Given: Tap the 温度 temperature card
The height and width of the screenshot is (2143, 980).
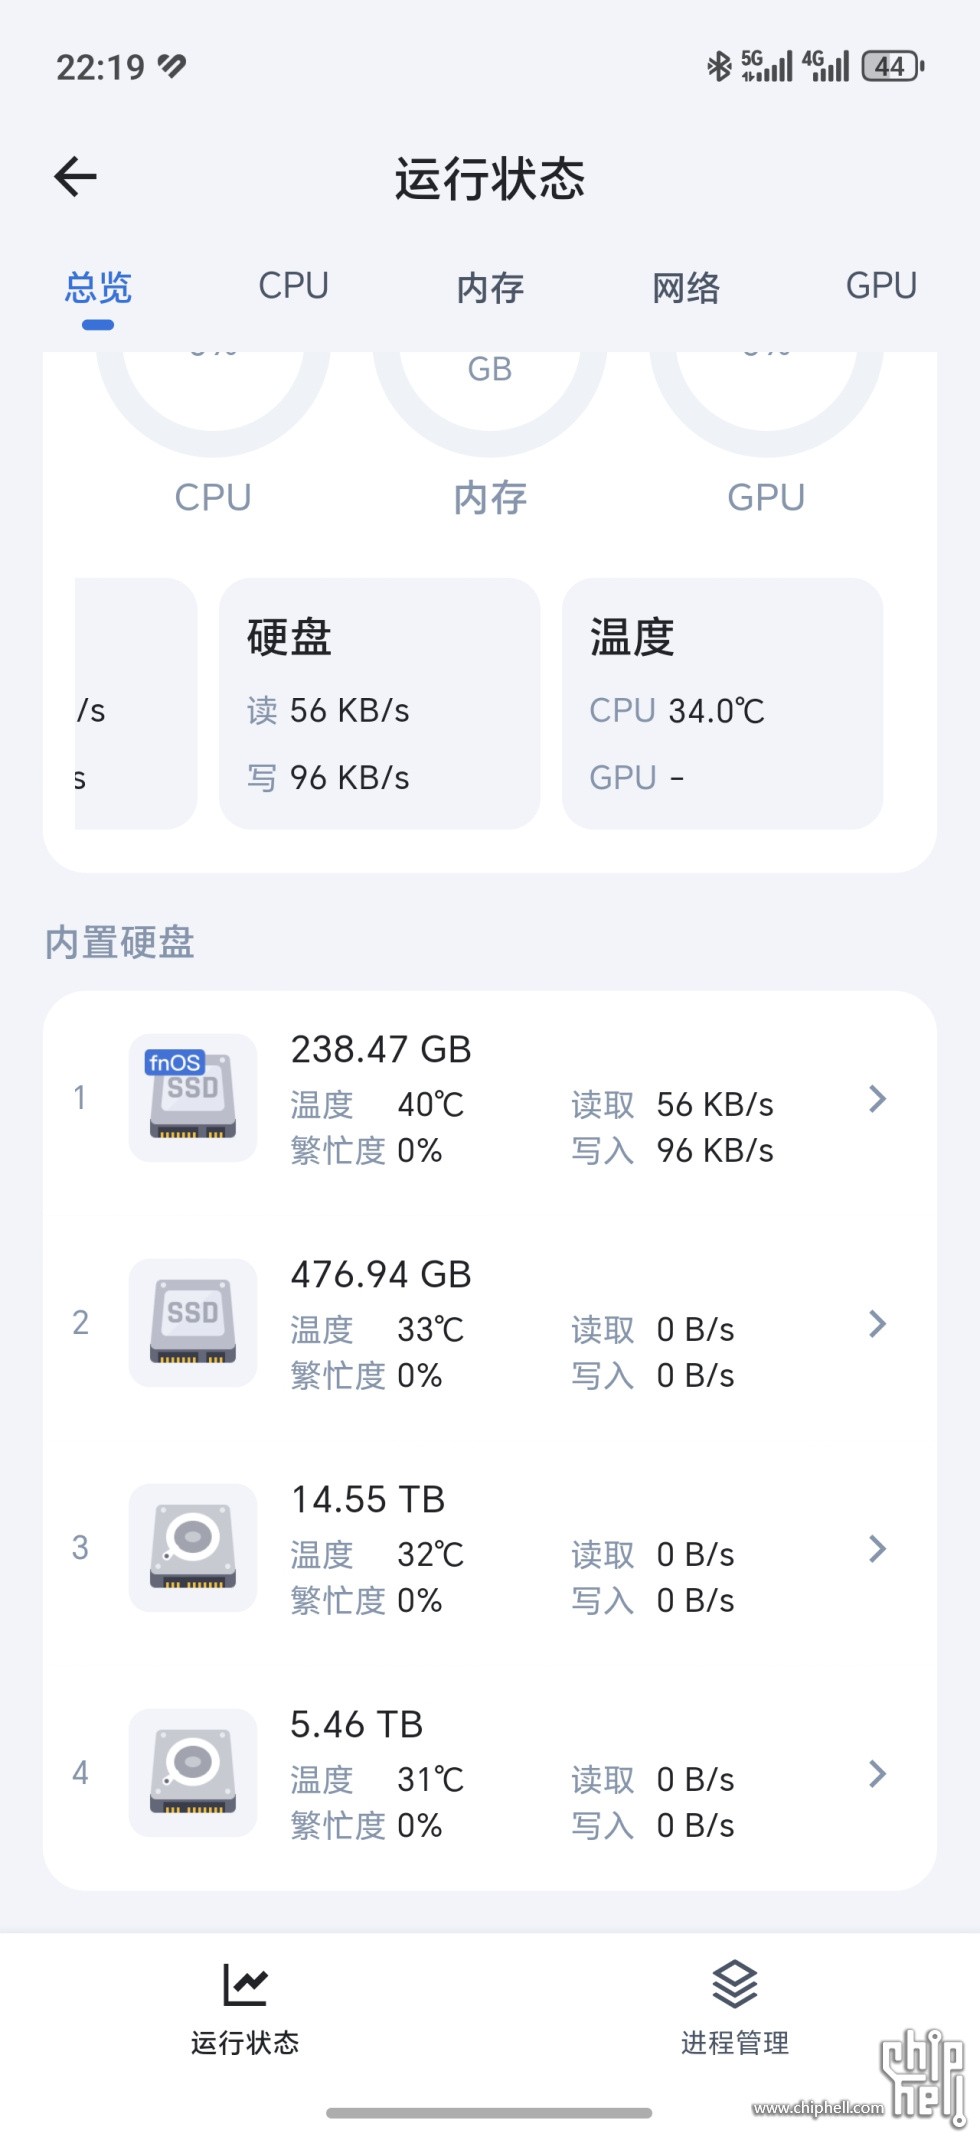Looking at the screenshot, I should [723, 703].
